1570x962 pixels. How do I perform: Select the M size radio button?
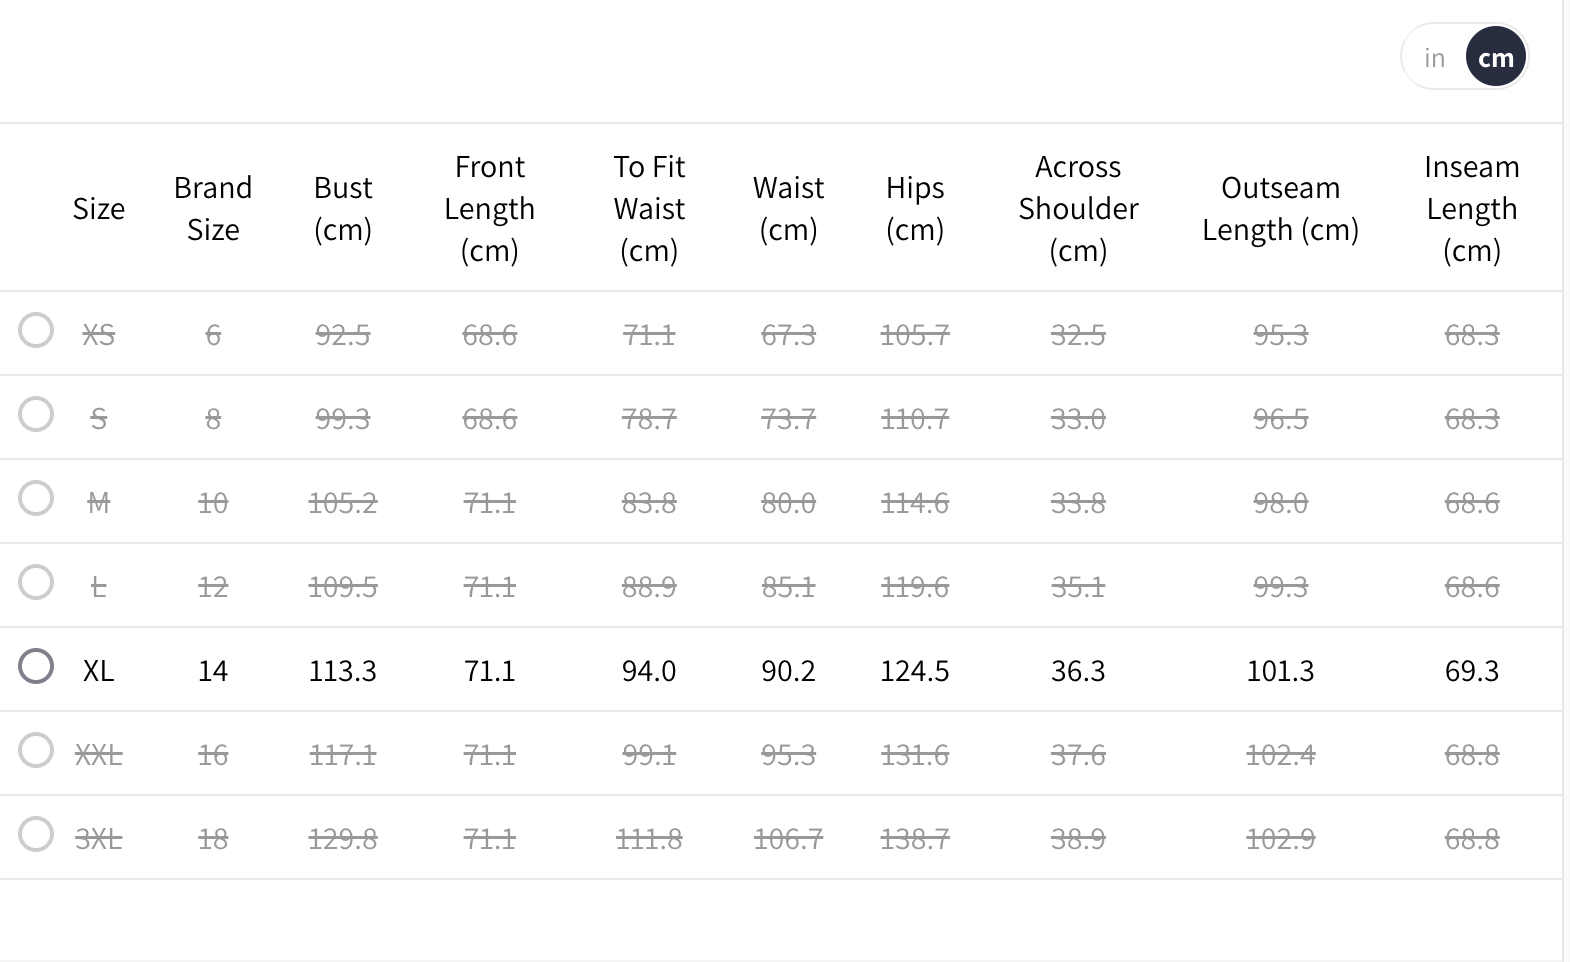pyautogui.click(x=36, y=498)
